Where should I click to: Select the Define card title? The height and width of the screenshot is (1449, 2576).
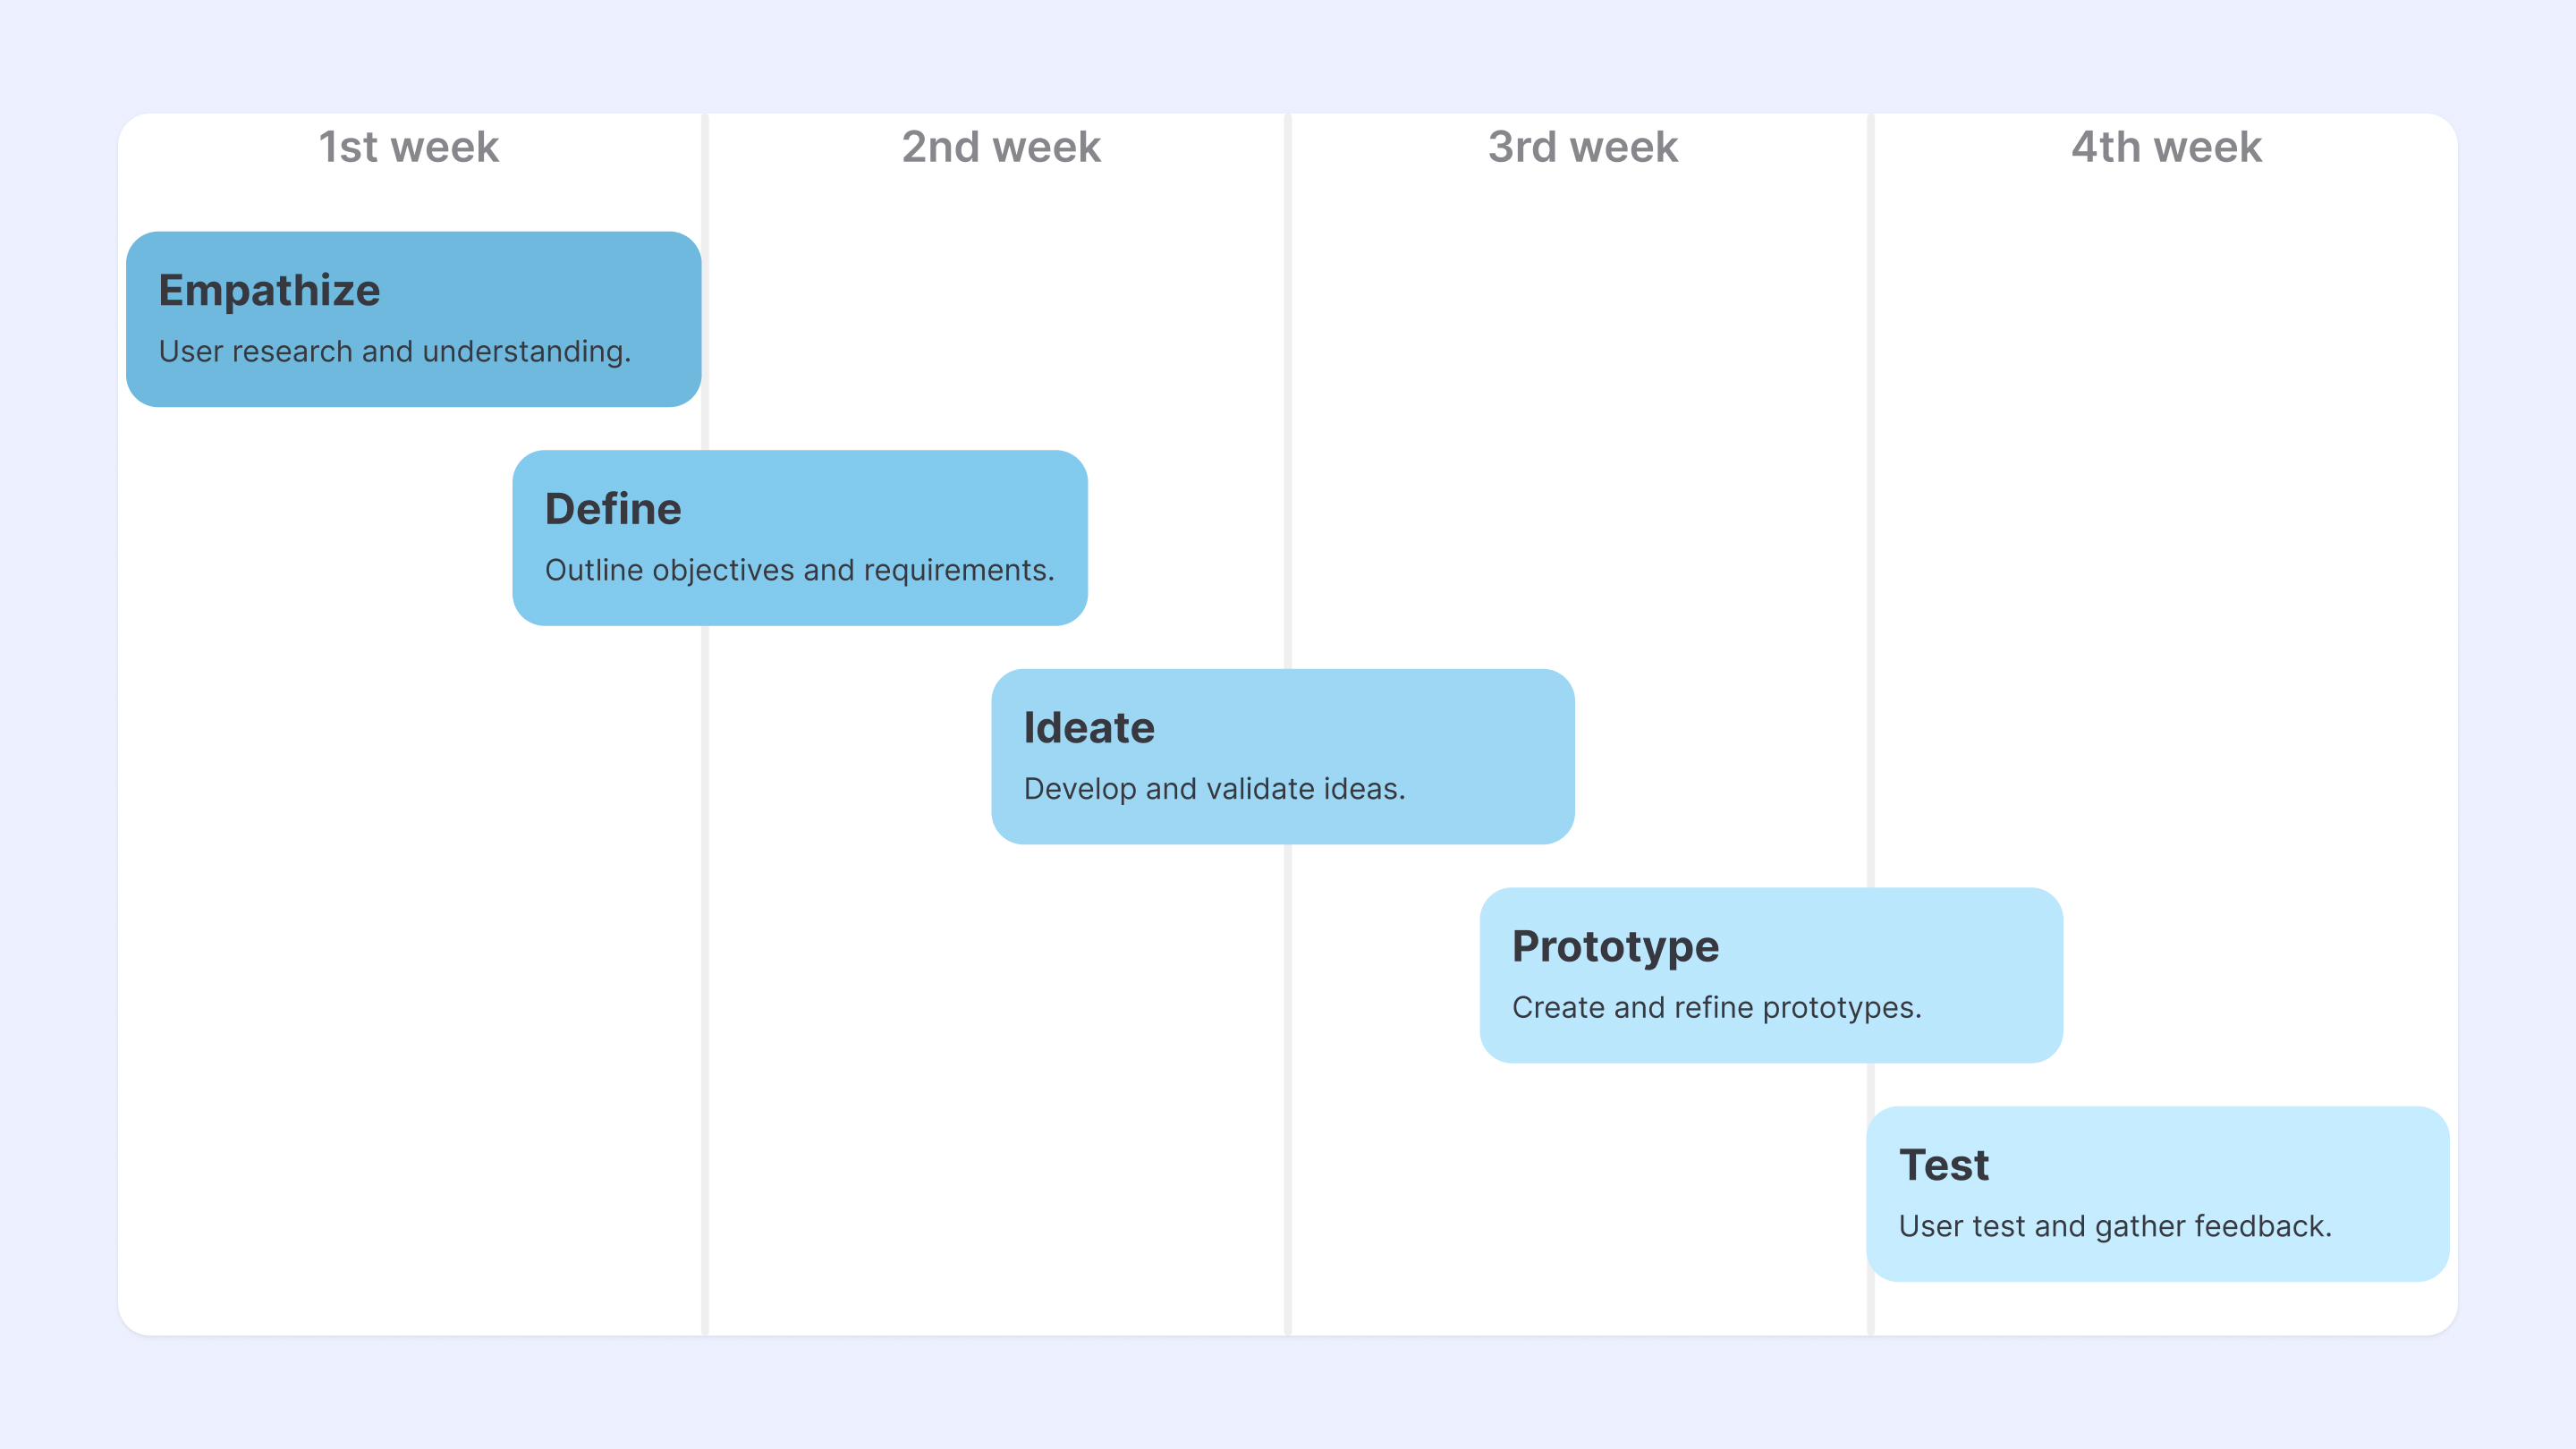point(613,509)
